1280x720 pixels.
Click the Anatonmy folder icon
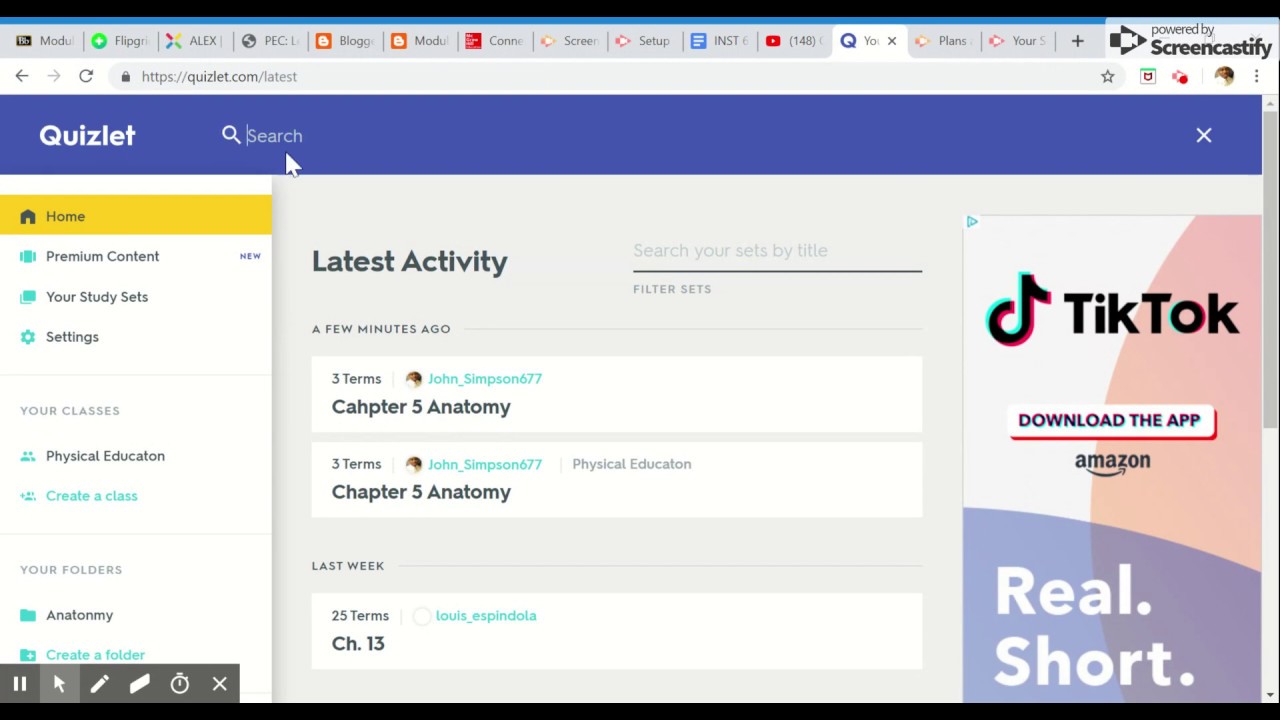click(x=28, y=615)
